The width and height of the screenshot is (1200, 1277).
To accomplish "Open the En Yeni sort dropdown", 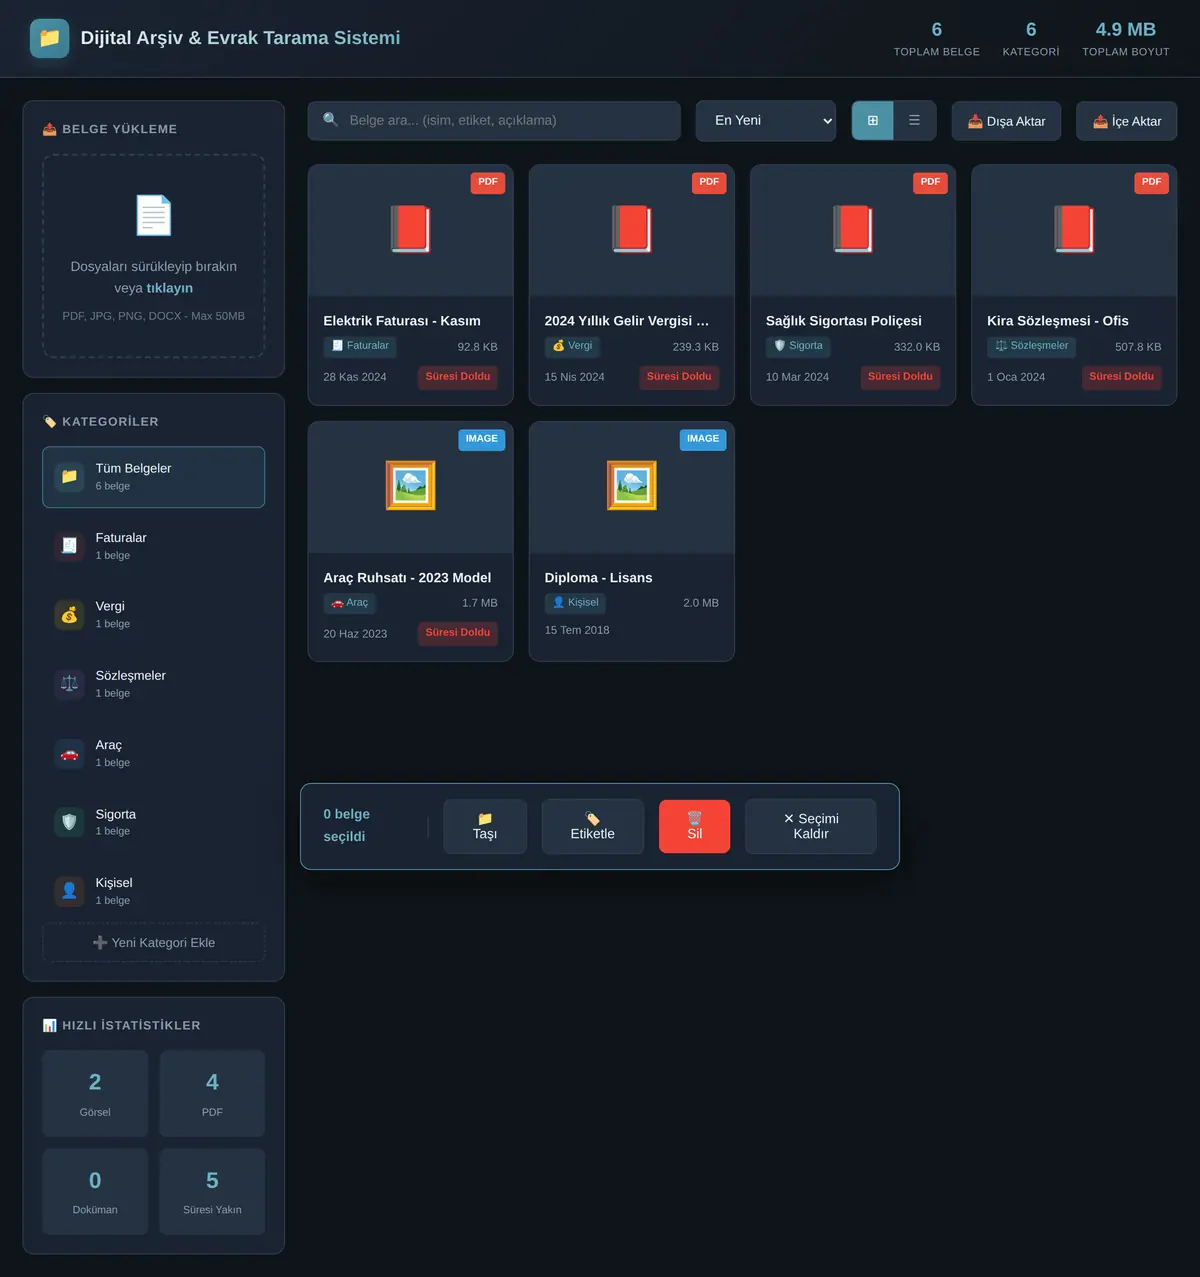I will coord(766,120).
